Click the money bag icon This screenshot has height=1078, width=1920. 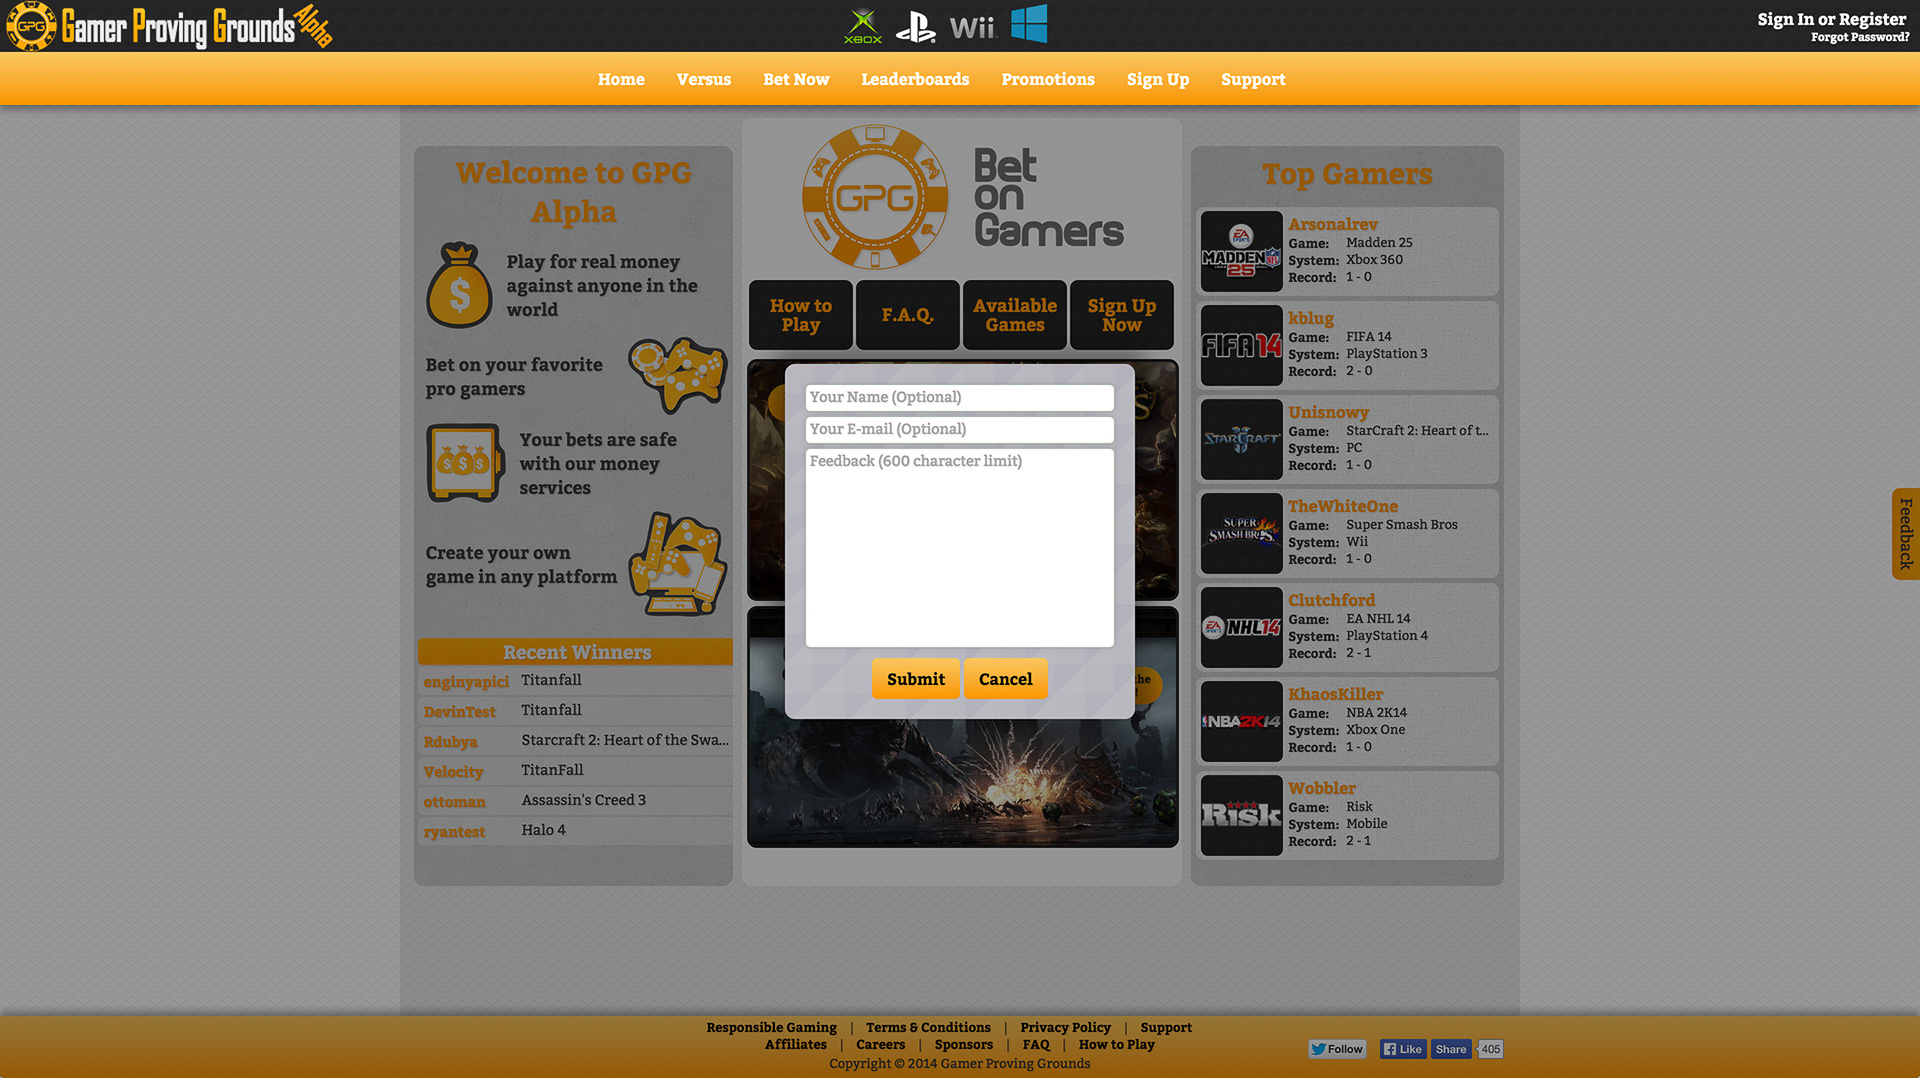click(x=459, y=285)
